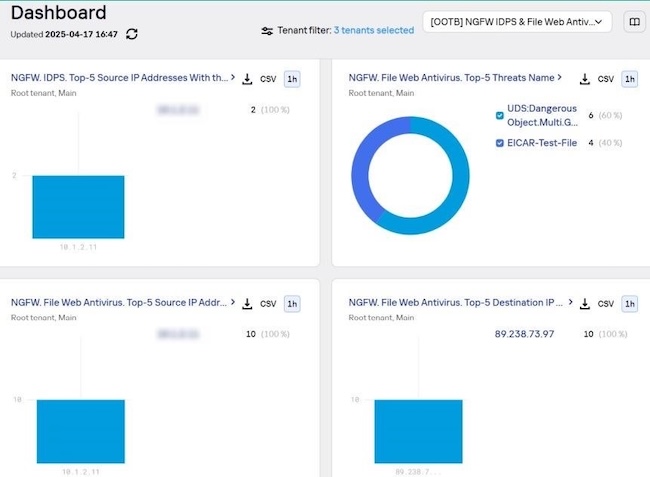650x477 pixels.
Task: Change 1h period on IDPS Source IP widget
Action: (292, 79)
